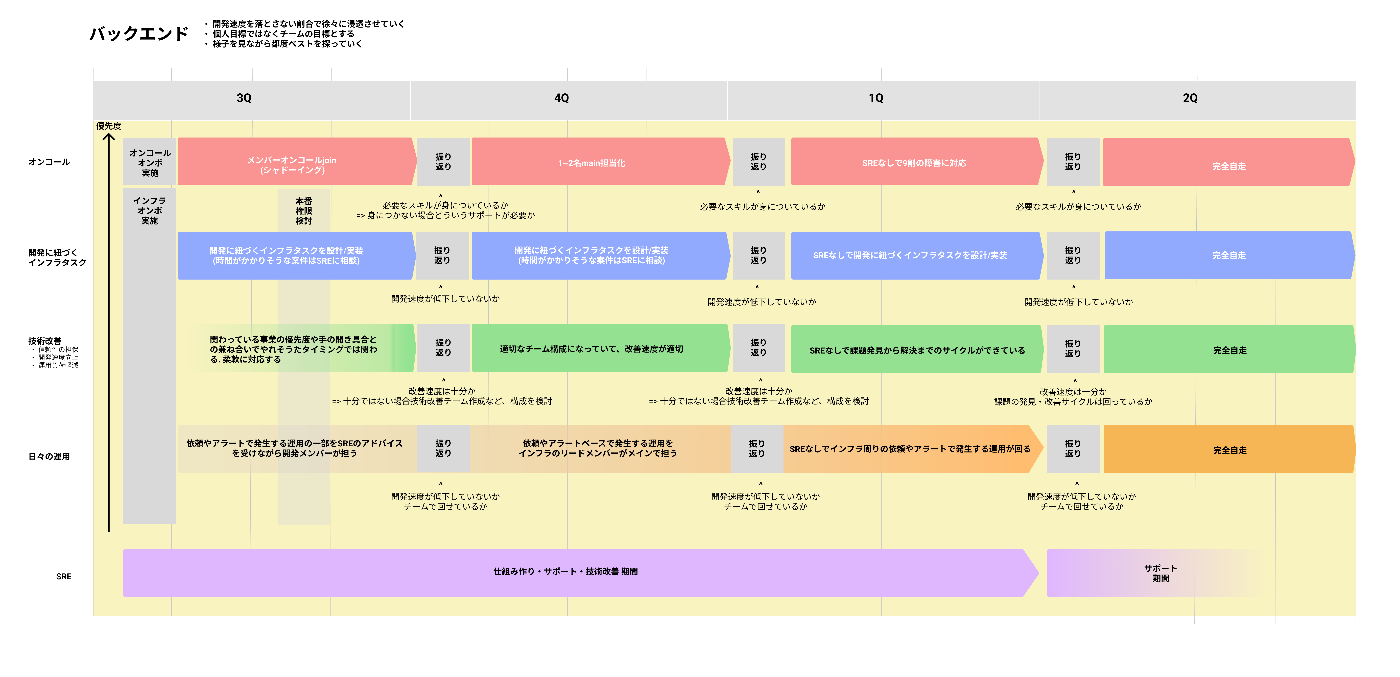Image resolution: width=1400 pixels, height=677 pixels.
Task: Select the メンバーオンコールjoin (シャドーイング) red block
Action: pos(297,162)
